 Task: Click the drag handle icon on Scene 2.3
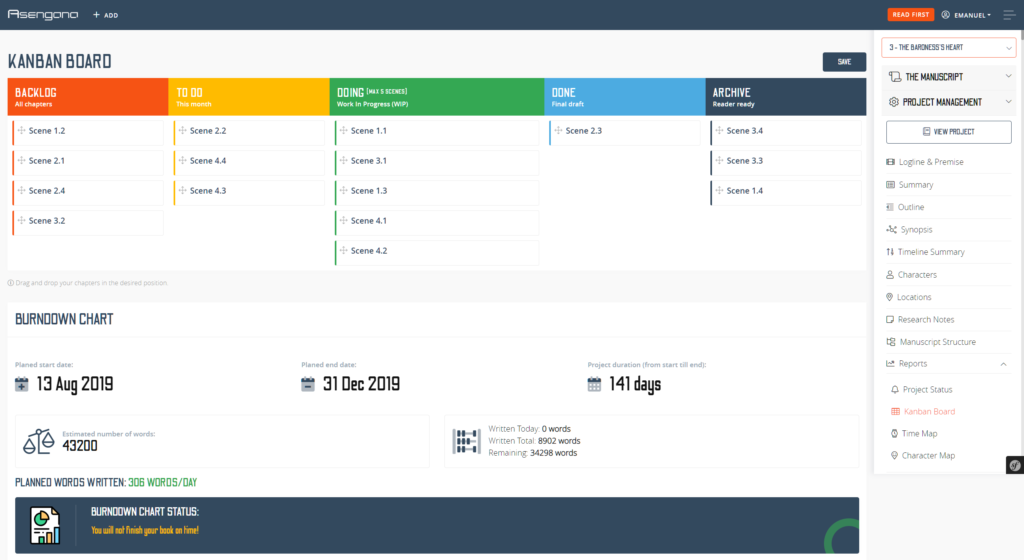[558, 131]
